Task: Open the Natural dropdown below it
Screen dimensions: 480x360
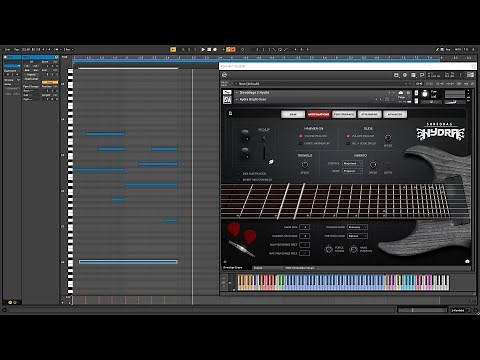Action: [357, 236]
